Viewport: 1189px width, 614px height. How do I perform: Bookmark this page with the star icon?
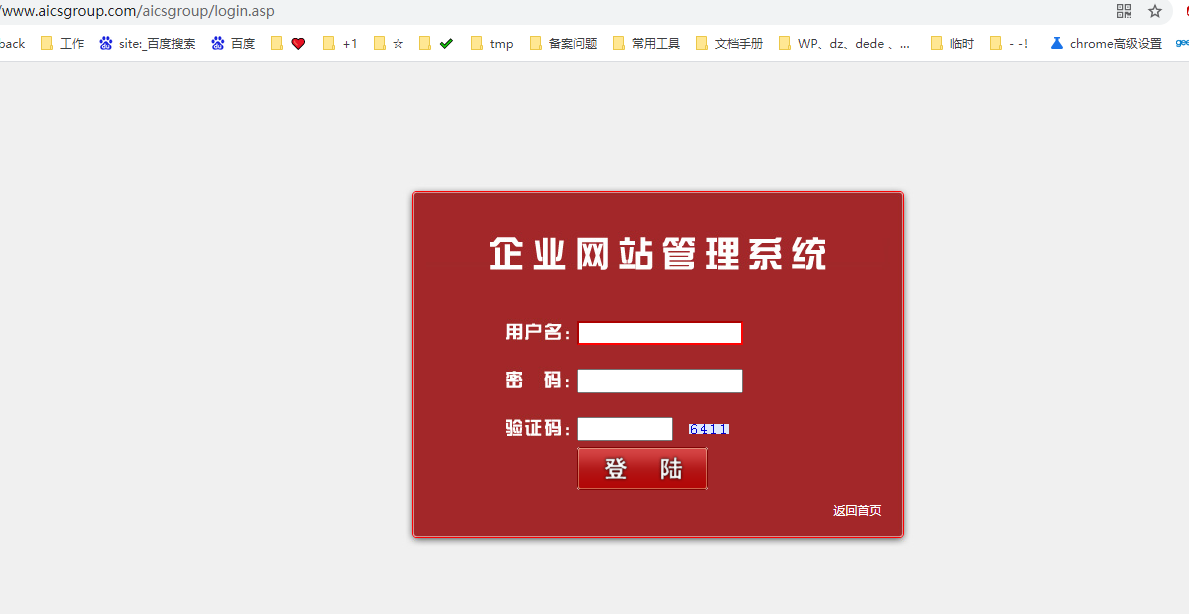pyautogui.click(x=1155, y=11)
